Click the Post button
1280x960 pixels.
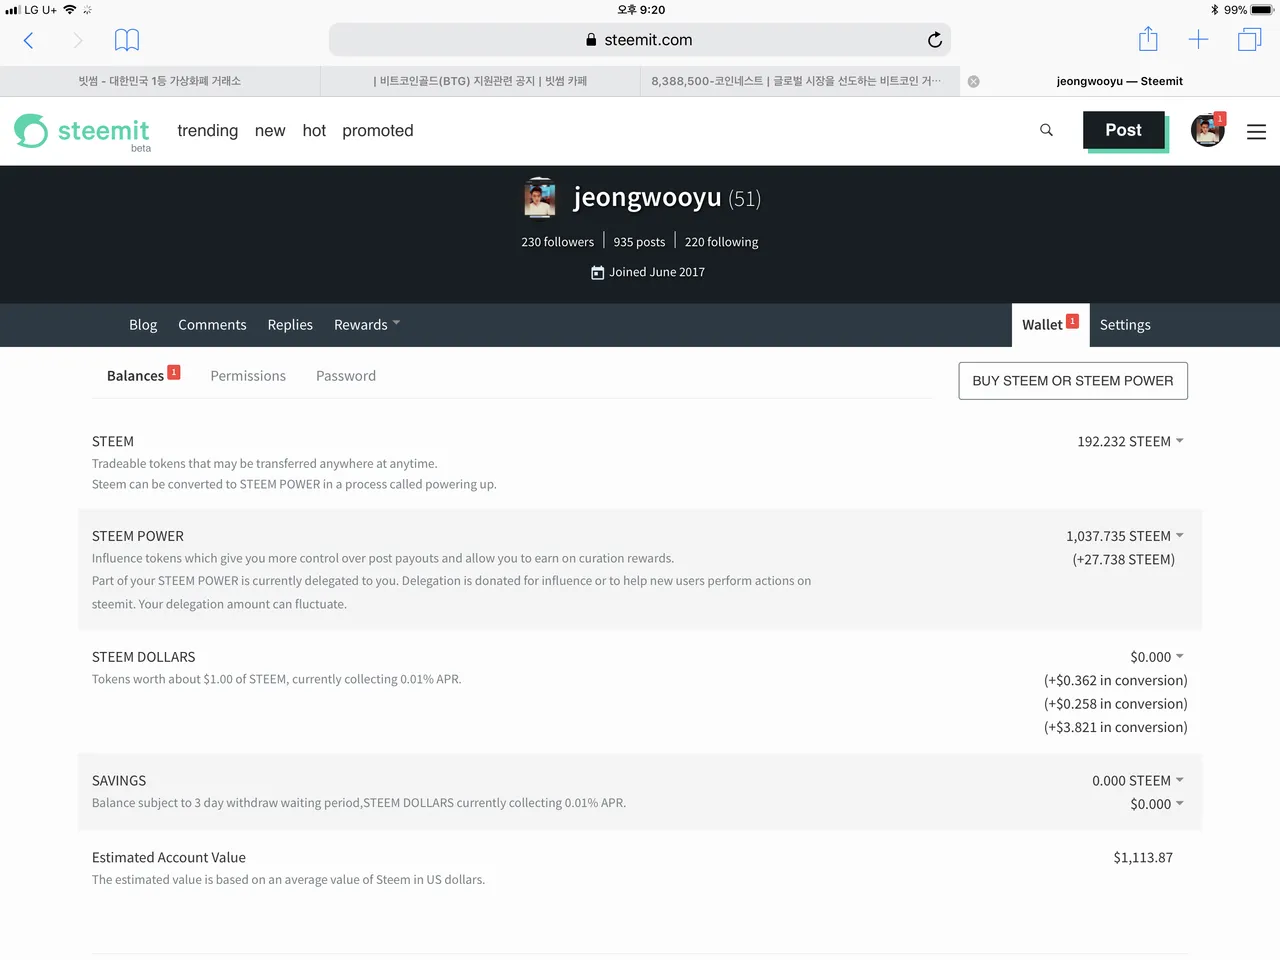(1124, 130)
